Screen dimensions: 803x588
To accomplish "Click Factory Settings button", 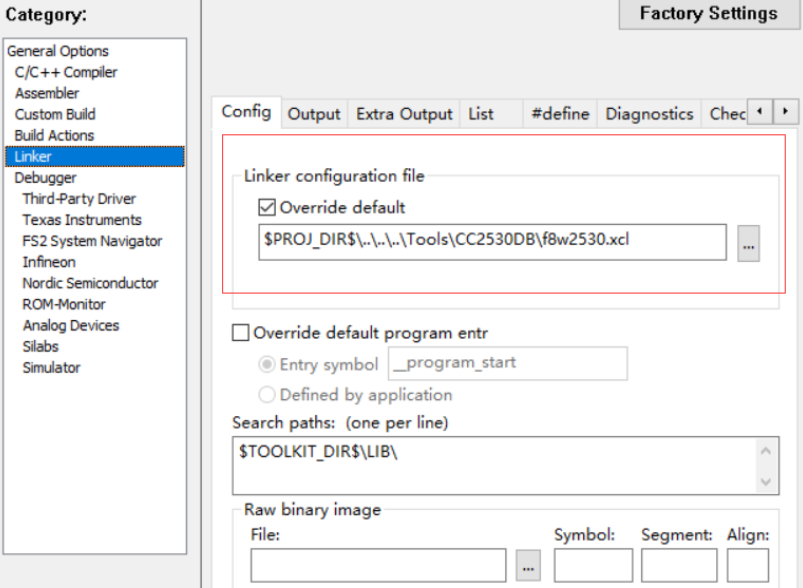I will (709, 14).
